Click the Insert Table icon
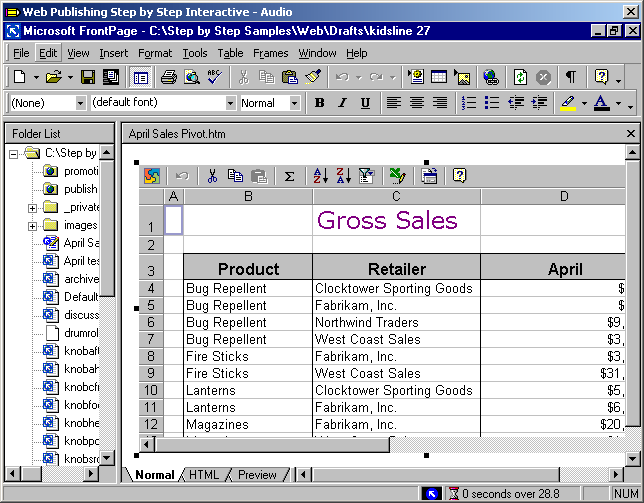The image size is (644, 503). (439, 77)
